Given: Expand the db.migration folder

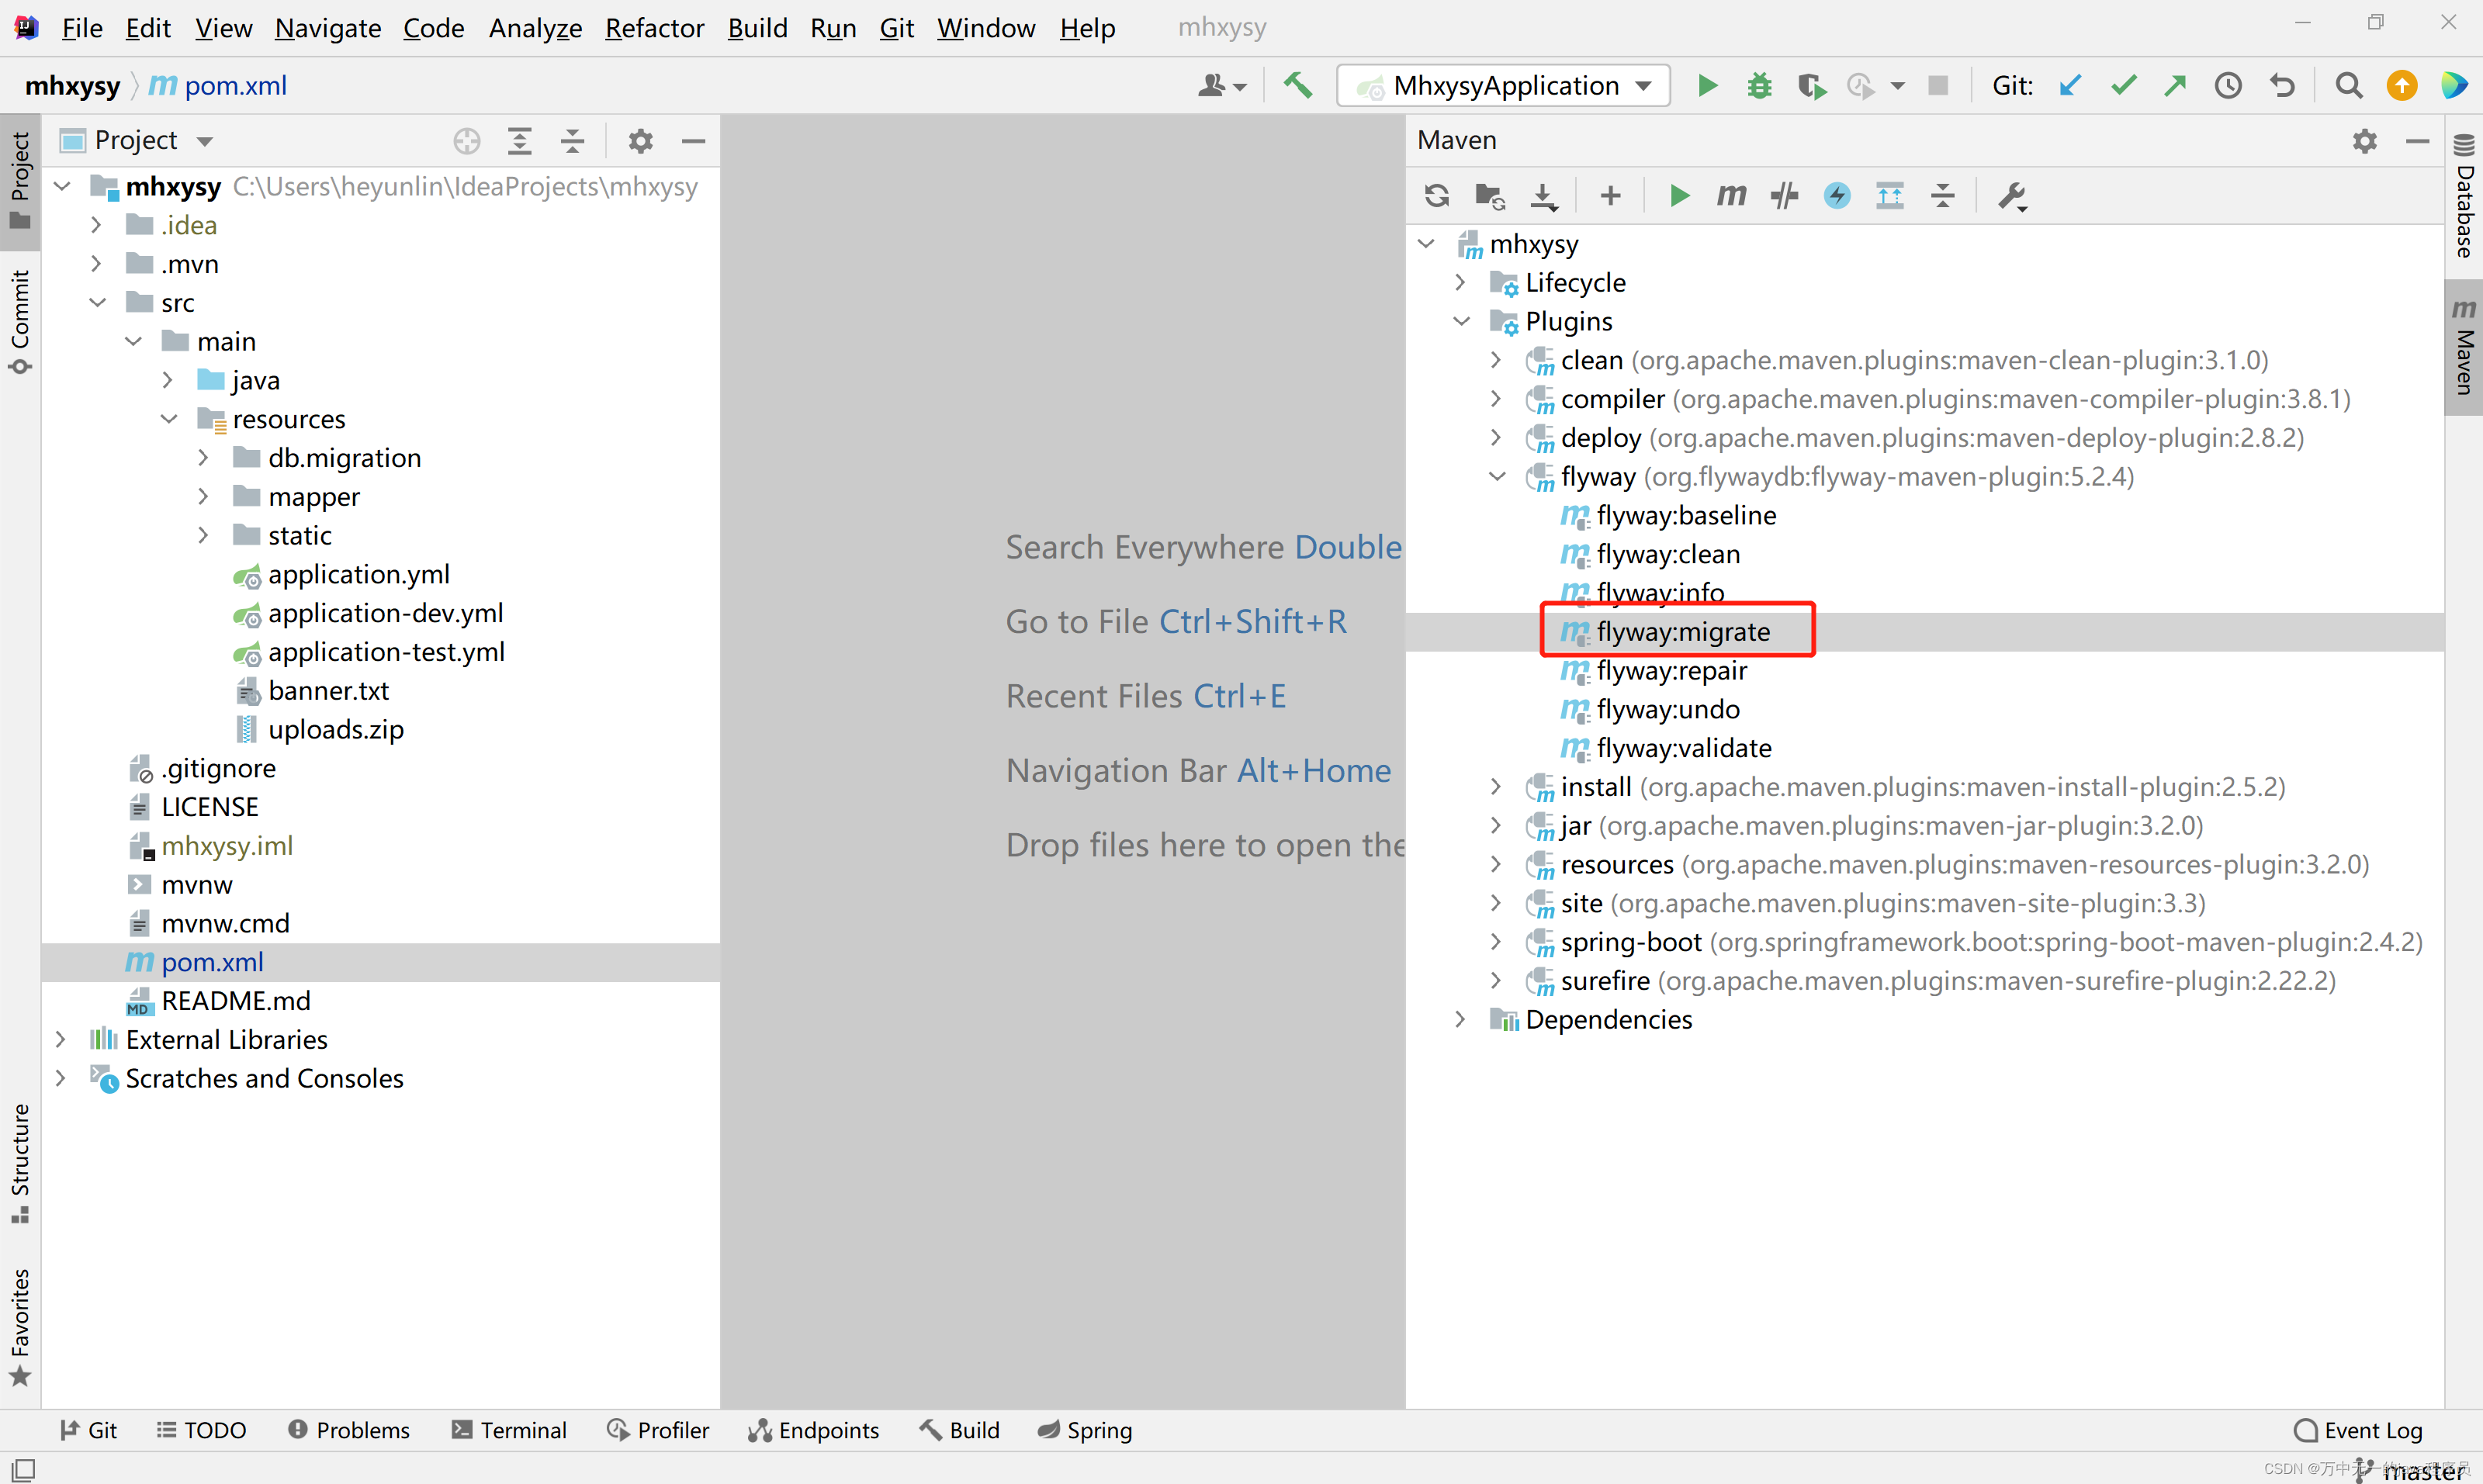Looking at the screenshot, I should pyautogui.click(x=204, y=458).
